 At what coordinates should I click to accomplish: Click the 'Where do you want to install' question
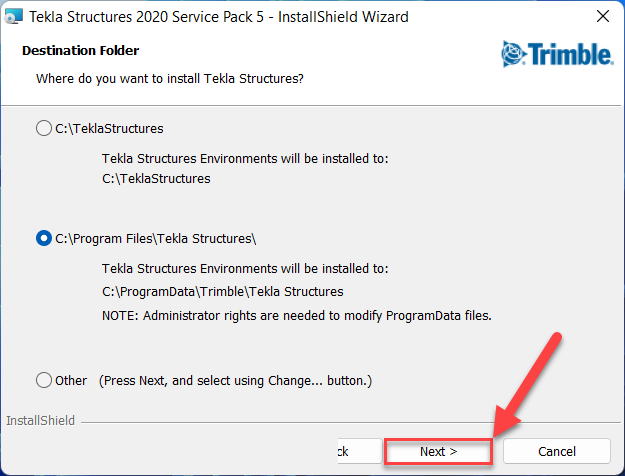point(168,77)
